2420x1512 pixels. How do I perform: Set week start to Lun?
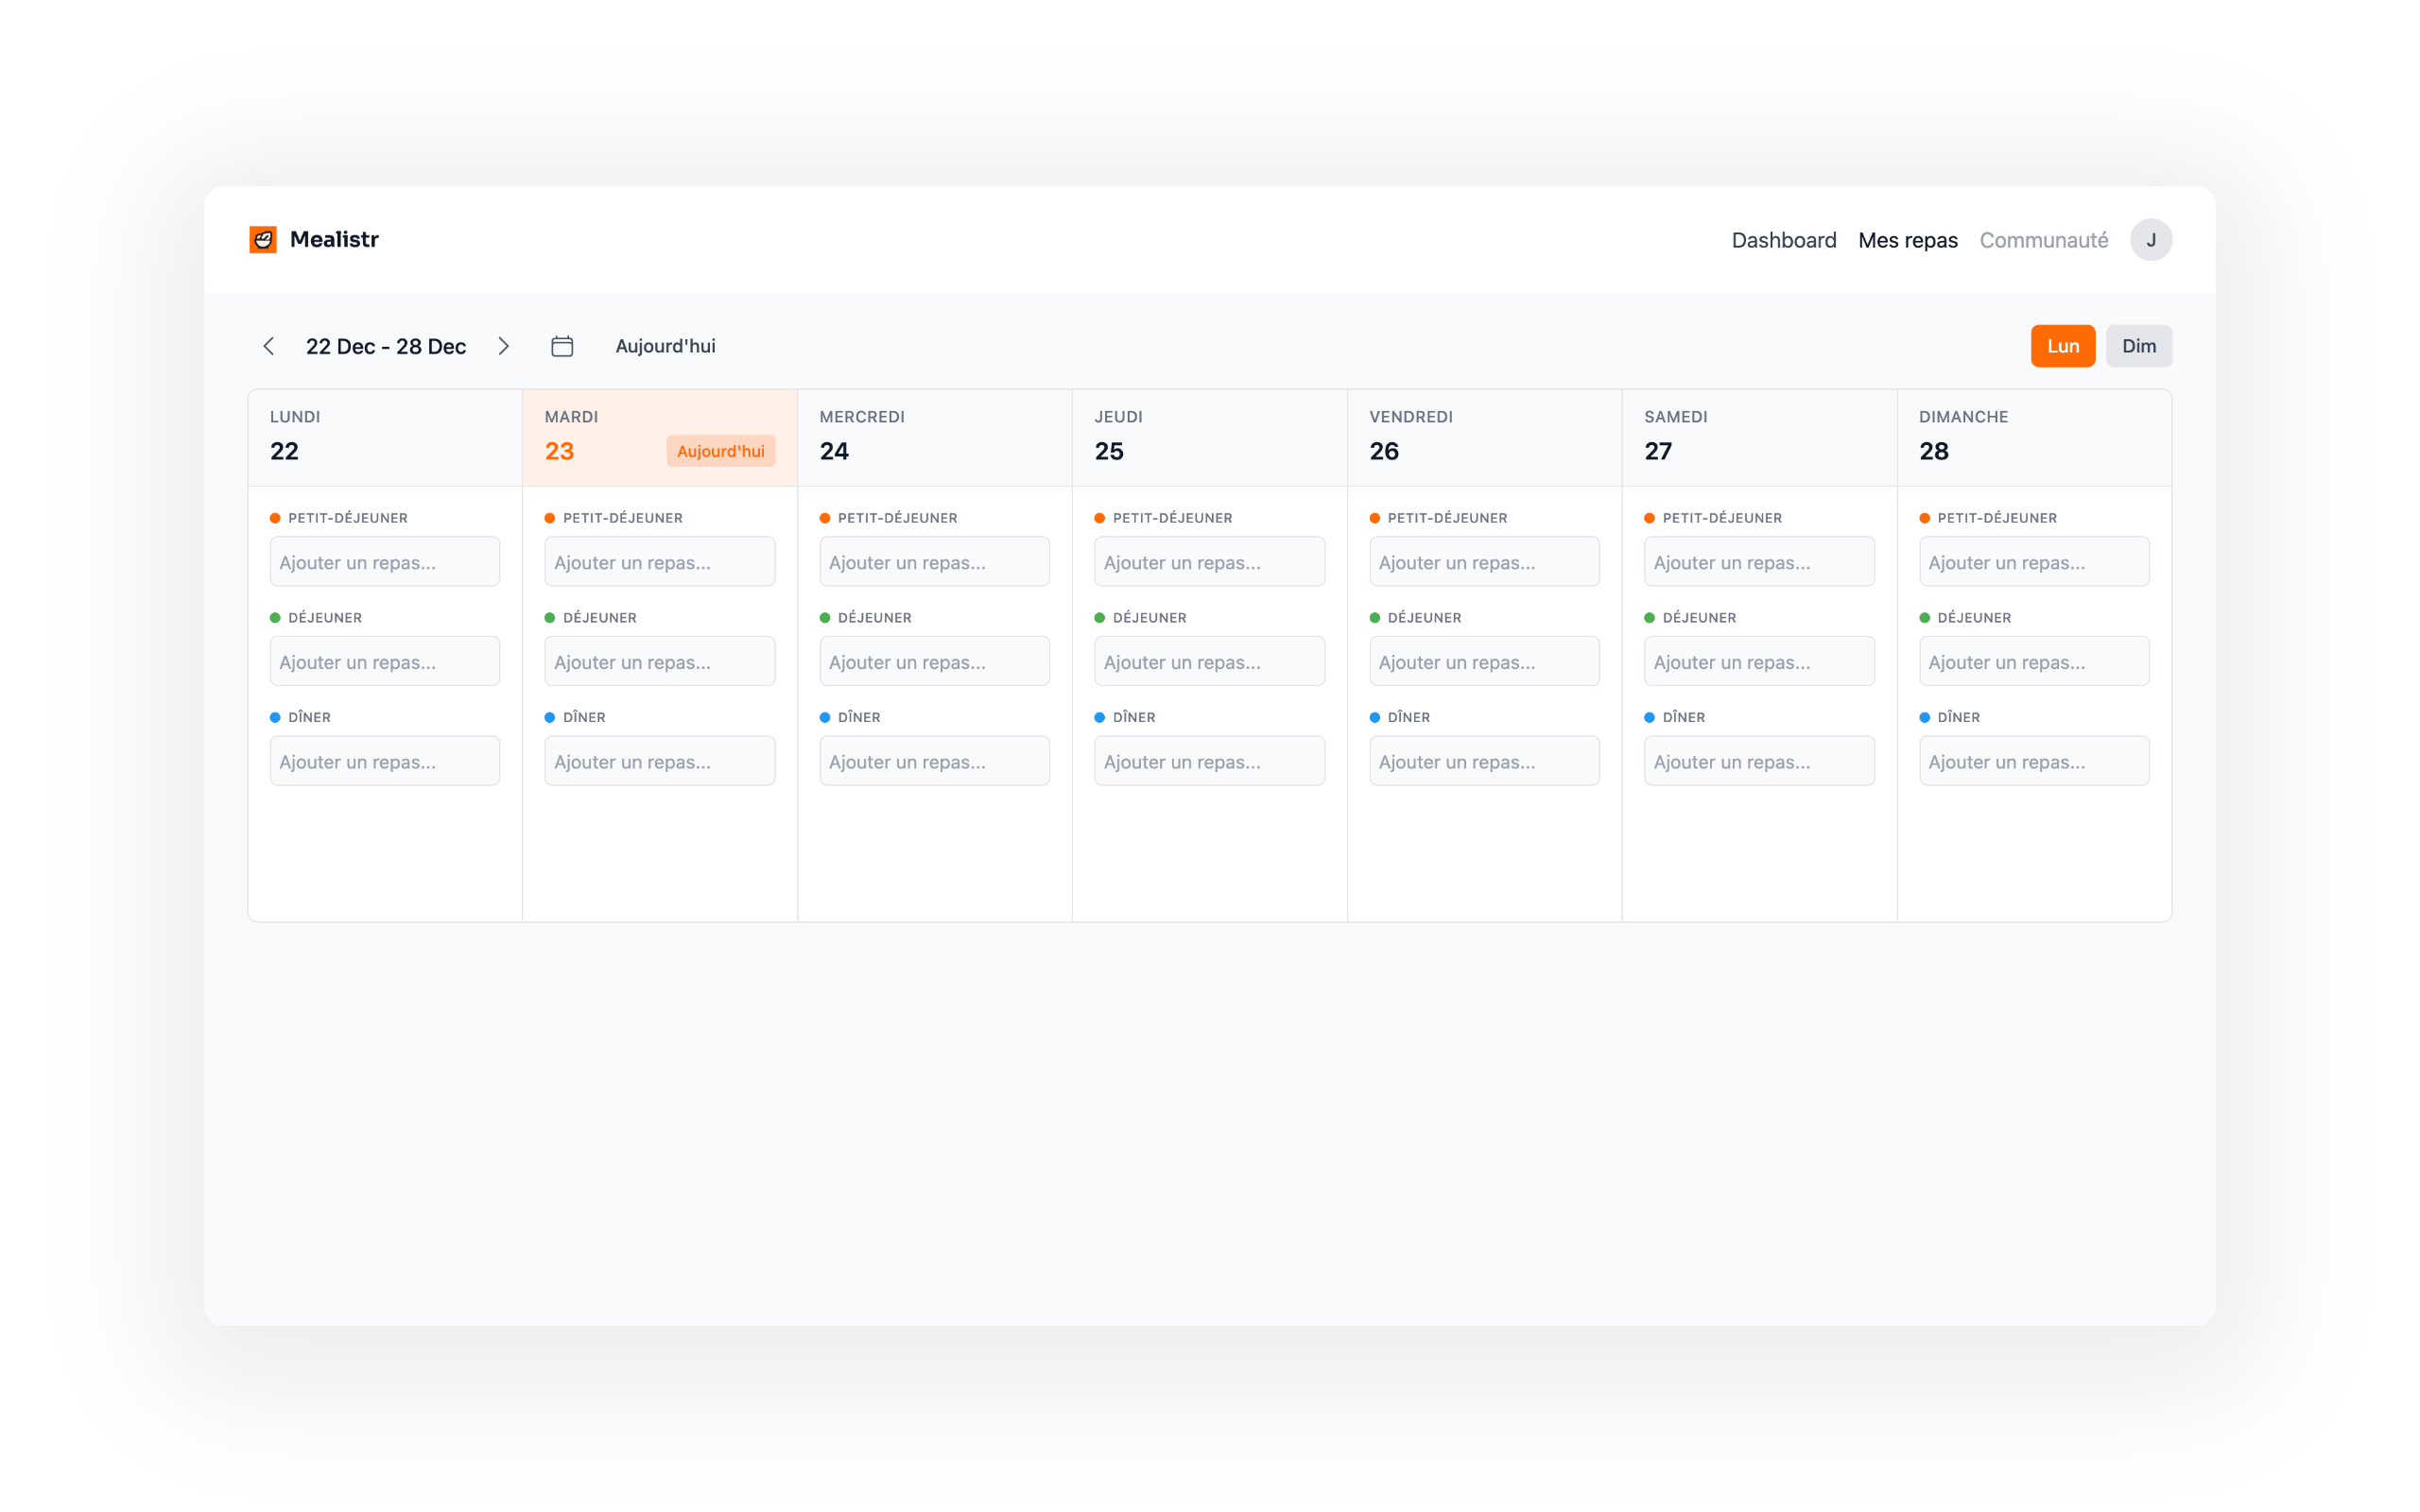tap(2062, 346)
